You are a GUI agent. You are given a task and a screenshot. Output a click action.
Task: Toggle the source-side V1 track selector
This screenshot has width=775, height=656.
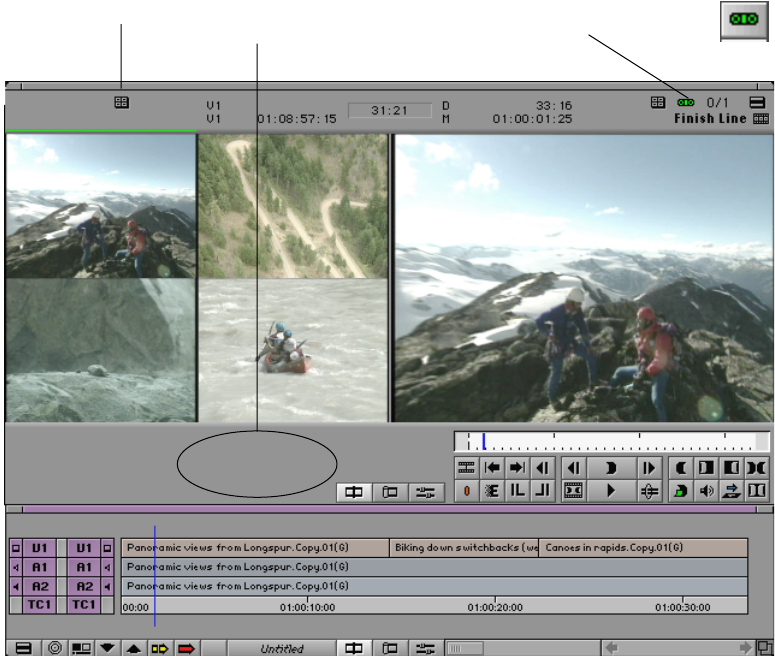point(40,548)
